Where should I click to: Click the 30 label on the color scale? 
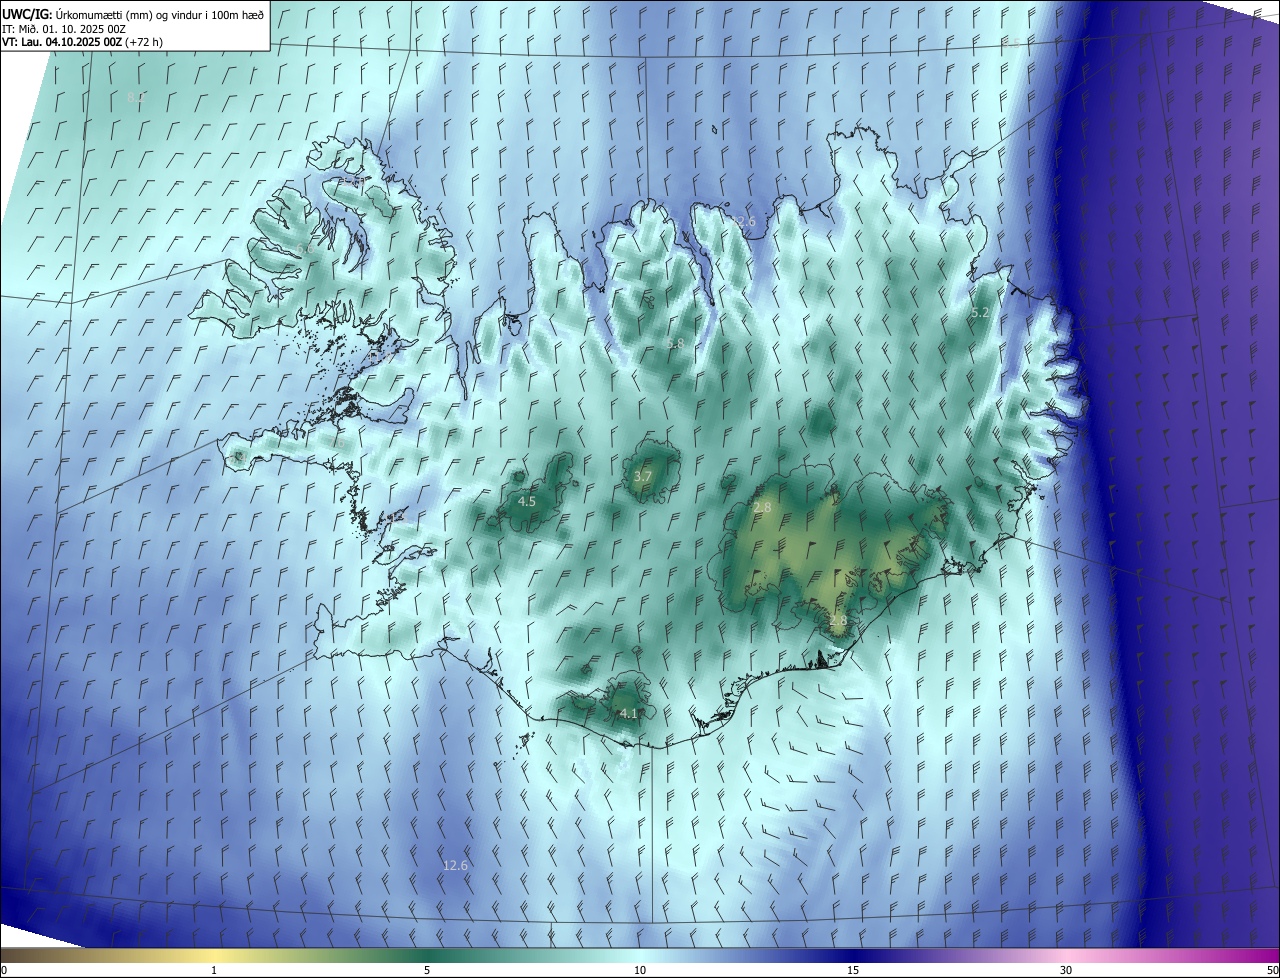coord(1066,970)
